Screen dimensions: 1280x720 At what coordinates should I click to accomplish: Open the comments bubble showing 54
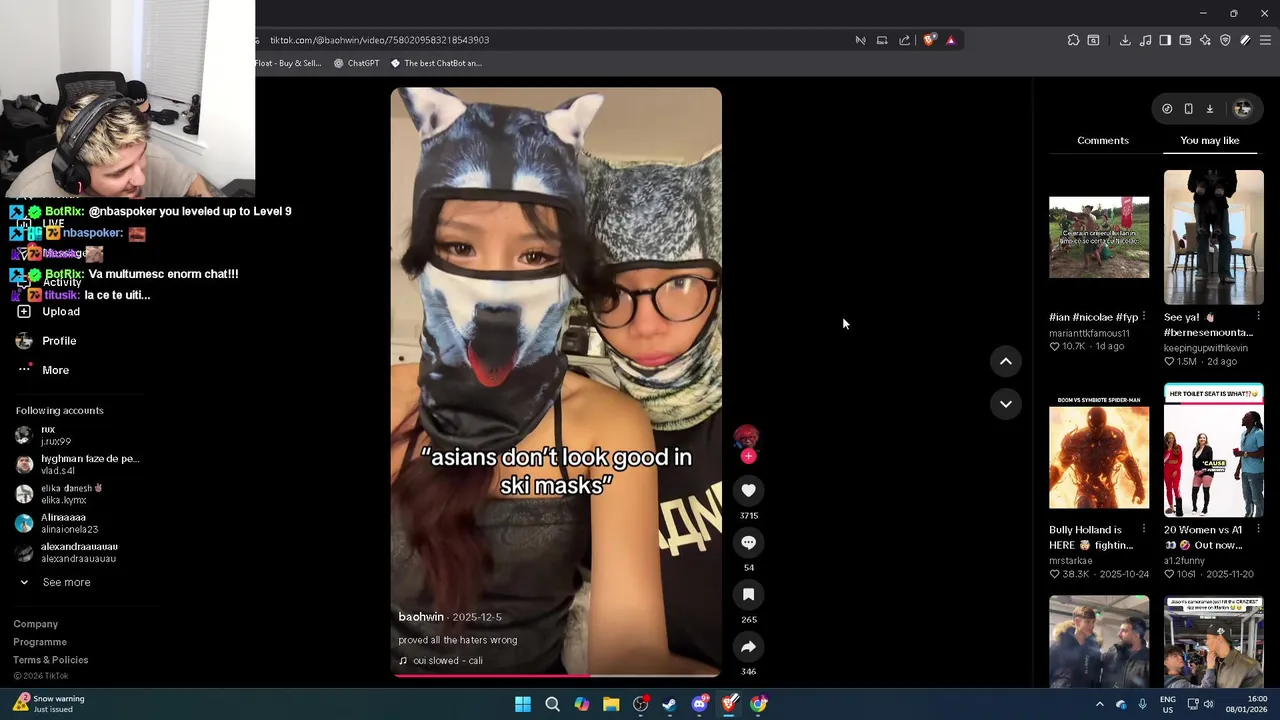click(748, 542)
